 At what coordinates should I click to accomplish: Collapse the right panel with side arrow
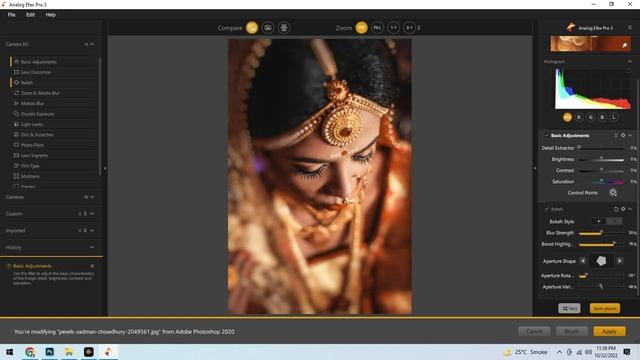[535, 168]
